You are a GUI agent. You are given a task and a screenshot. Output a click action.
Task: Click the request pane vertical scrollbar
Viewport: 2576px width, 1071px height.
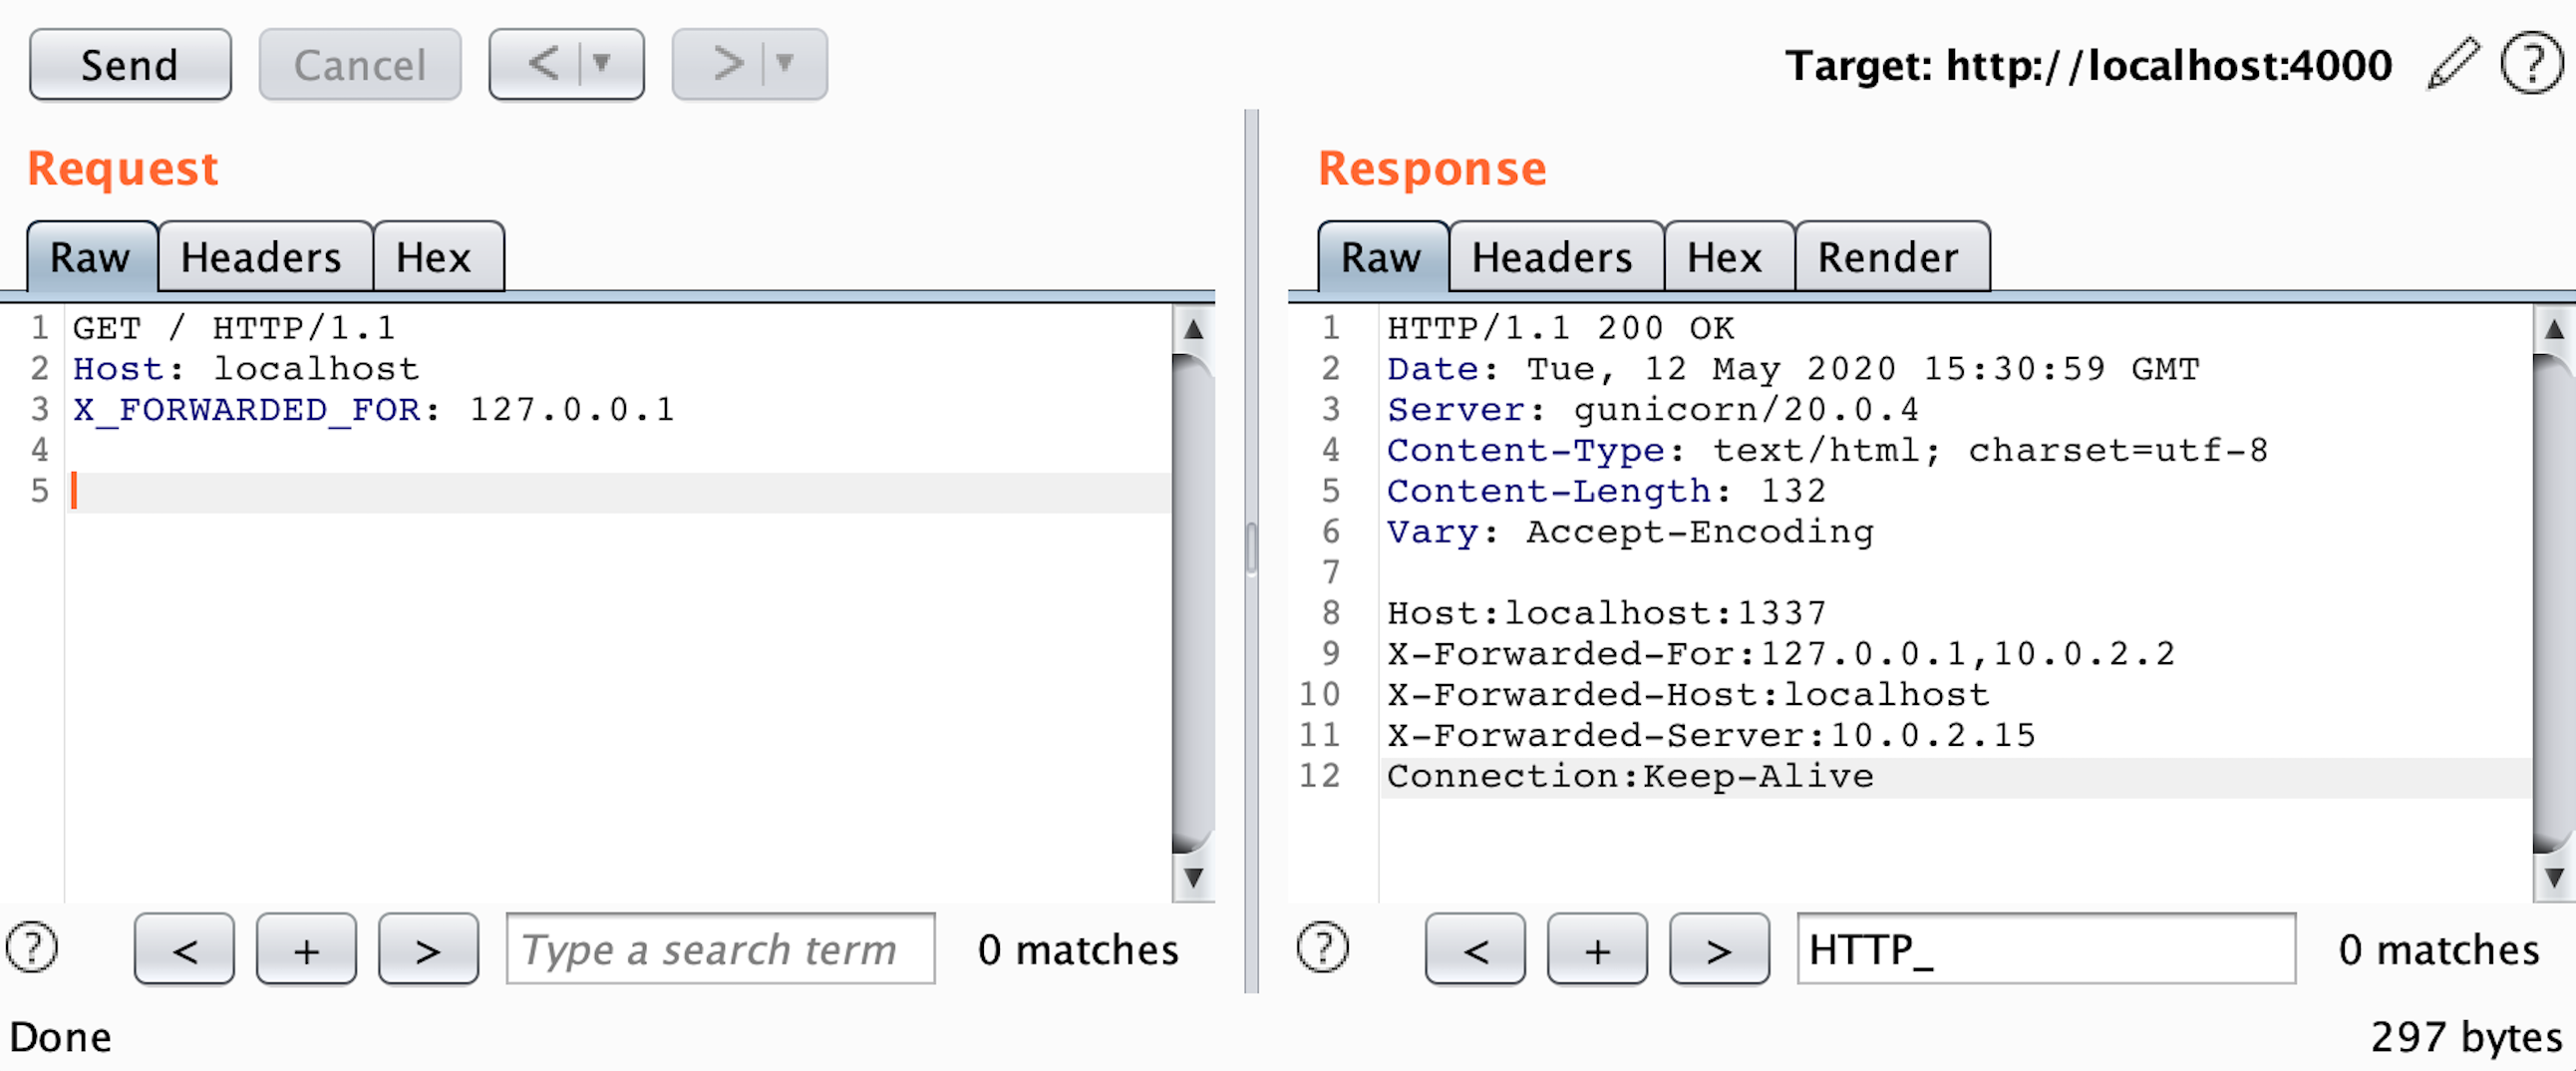(1192, 600)
